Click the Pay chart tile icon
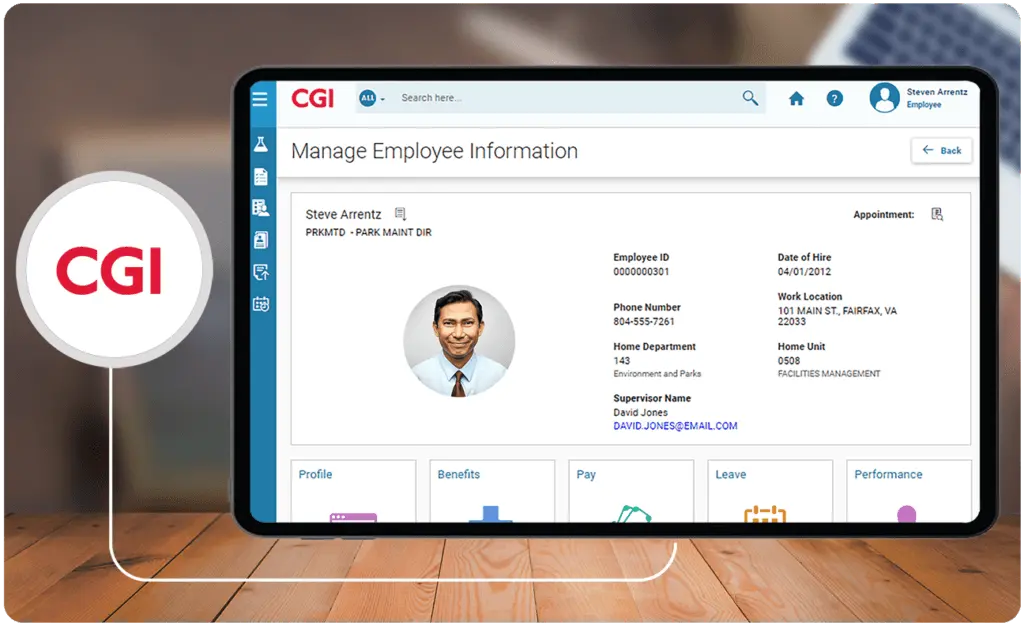Viewport: 1024px width, 626px height. tap(632, 514)
